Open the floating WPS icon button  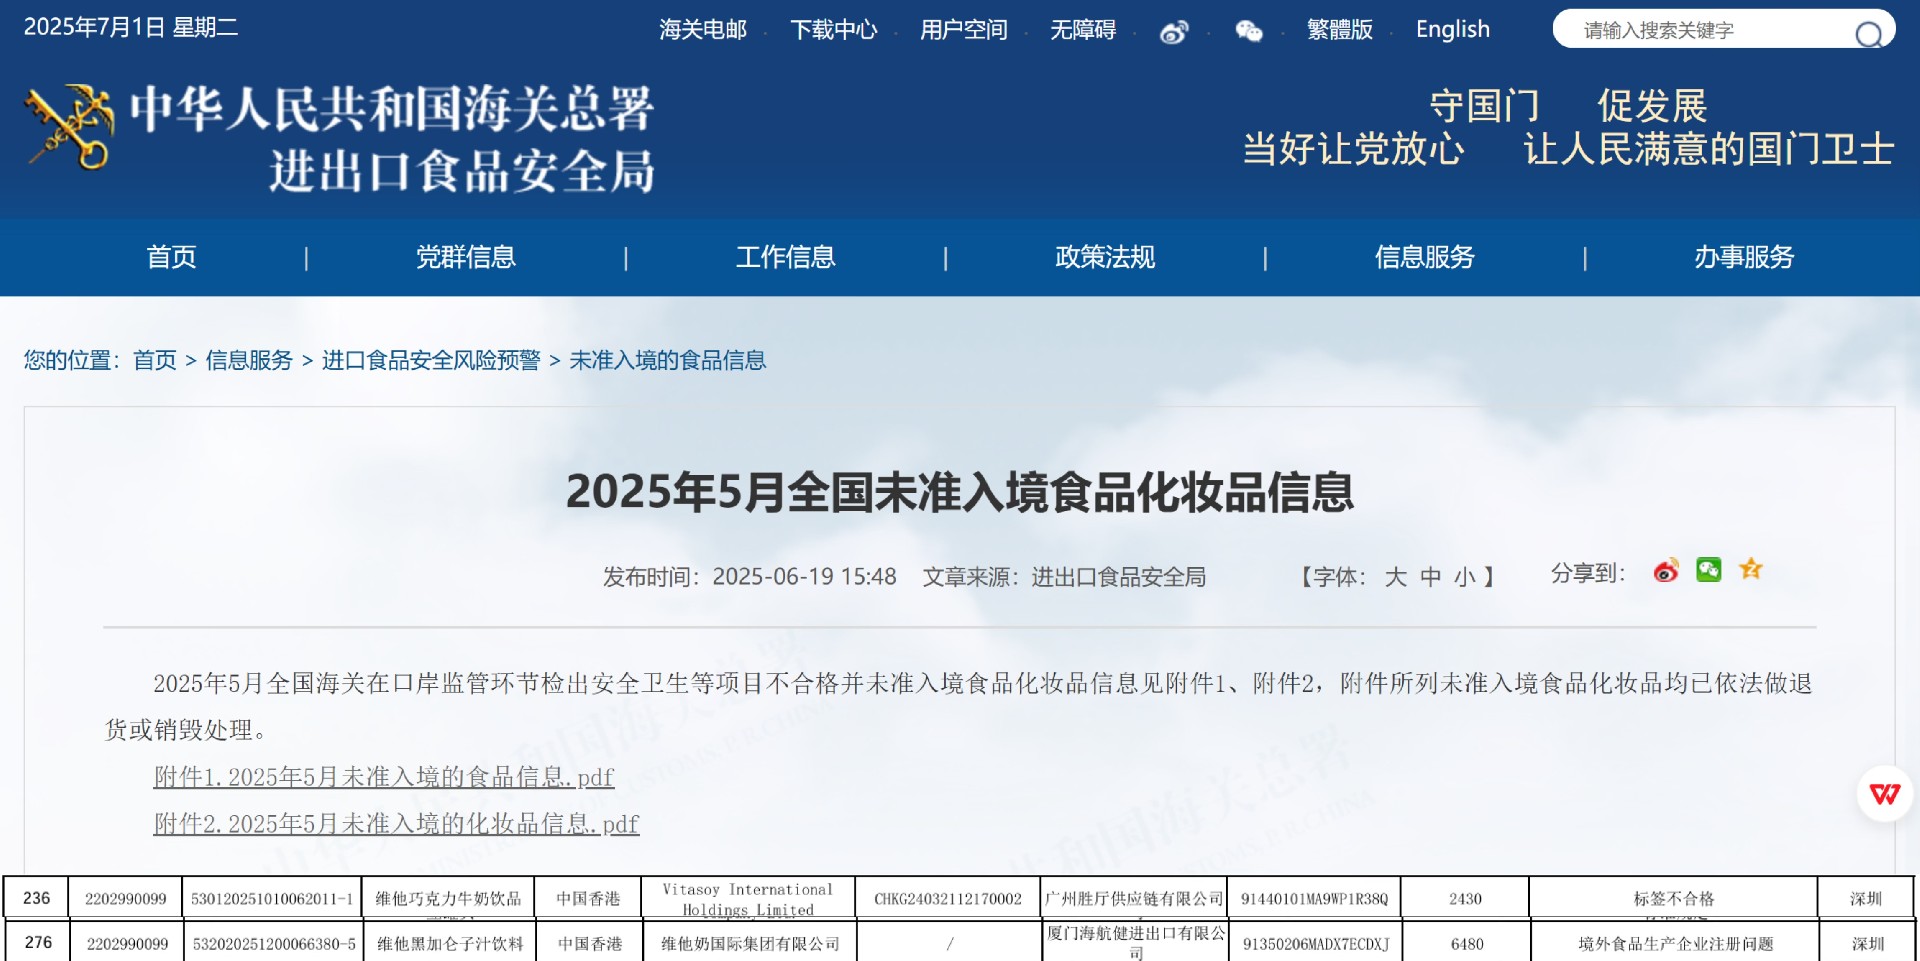(x=1884, y=794)
